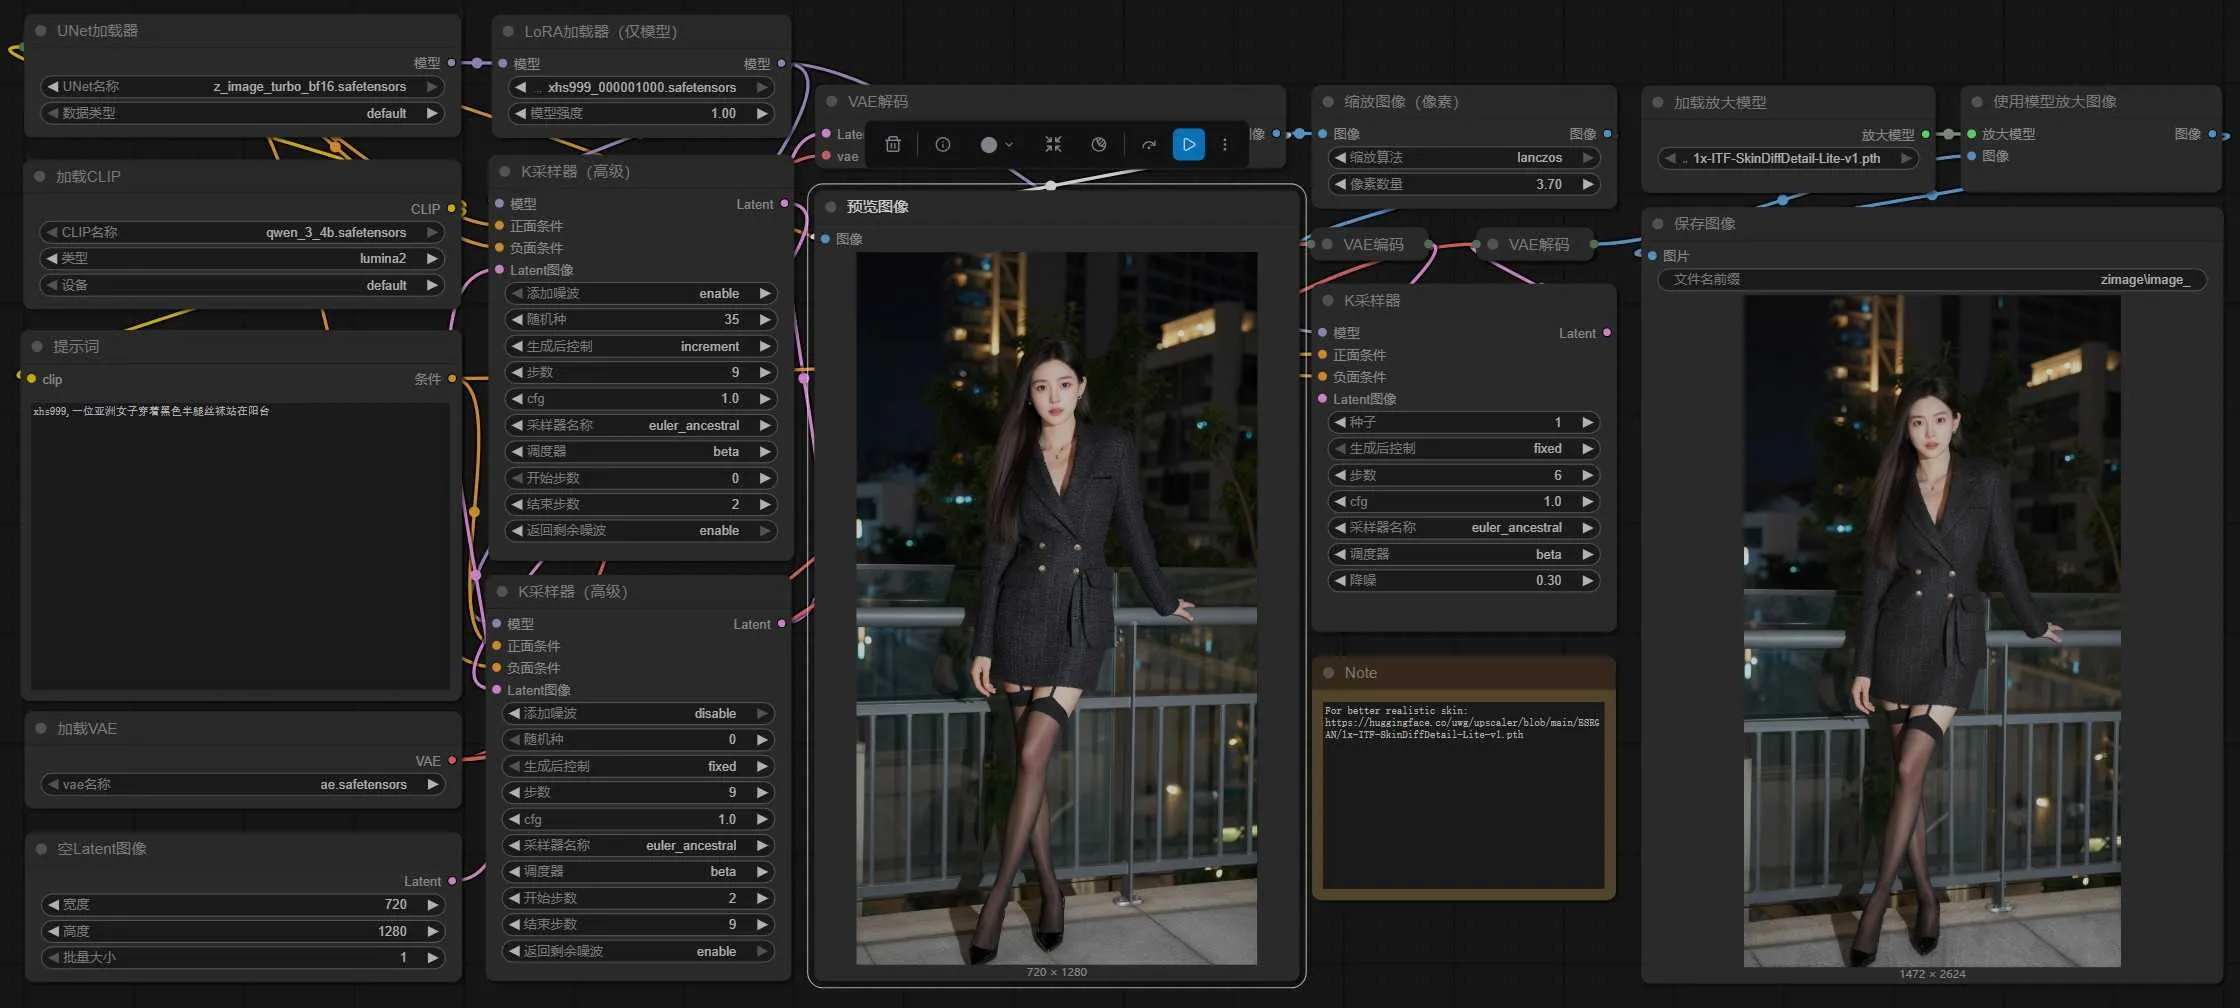This screenshot has height=1008, width=2240.
Task: Click the 文件名前缀 zimage\image_ field
Action: tap(1931, 280)
